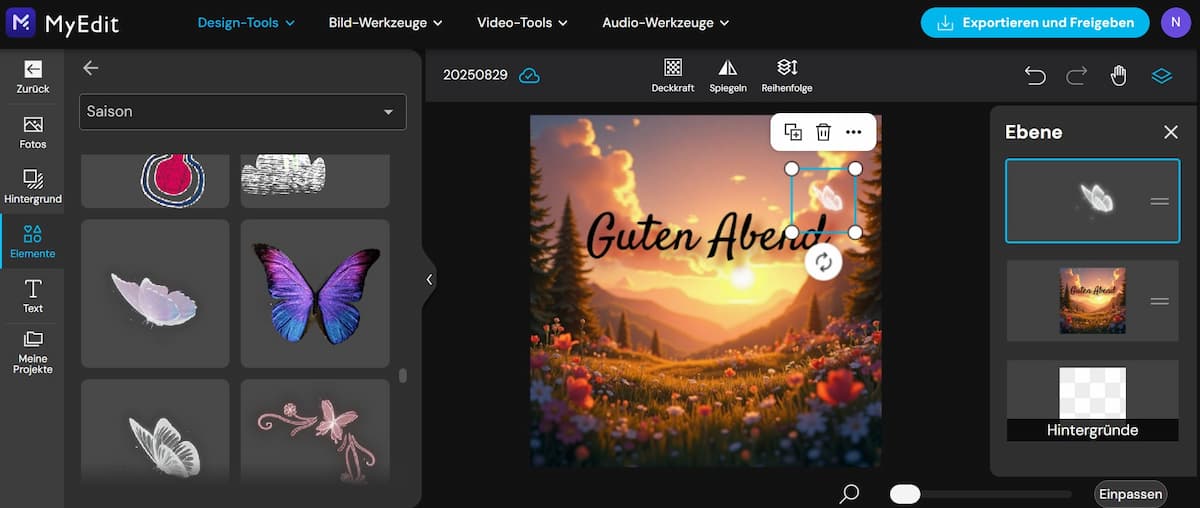1200x508 pixels.
Task: Delete the selected element with trash icon
Action: coord(823,132)
